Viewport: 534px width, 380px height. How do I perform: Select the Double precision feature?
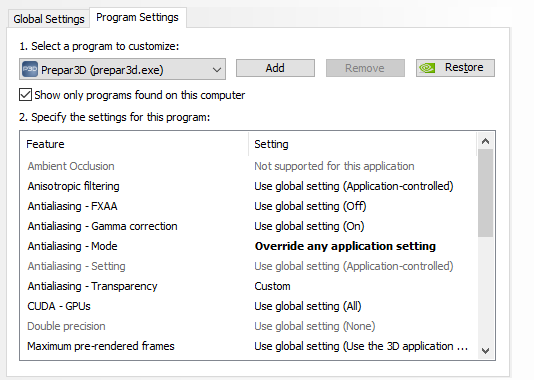[x=66, y=326]
